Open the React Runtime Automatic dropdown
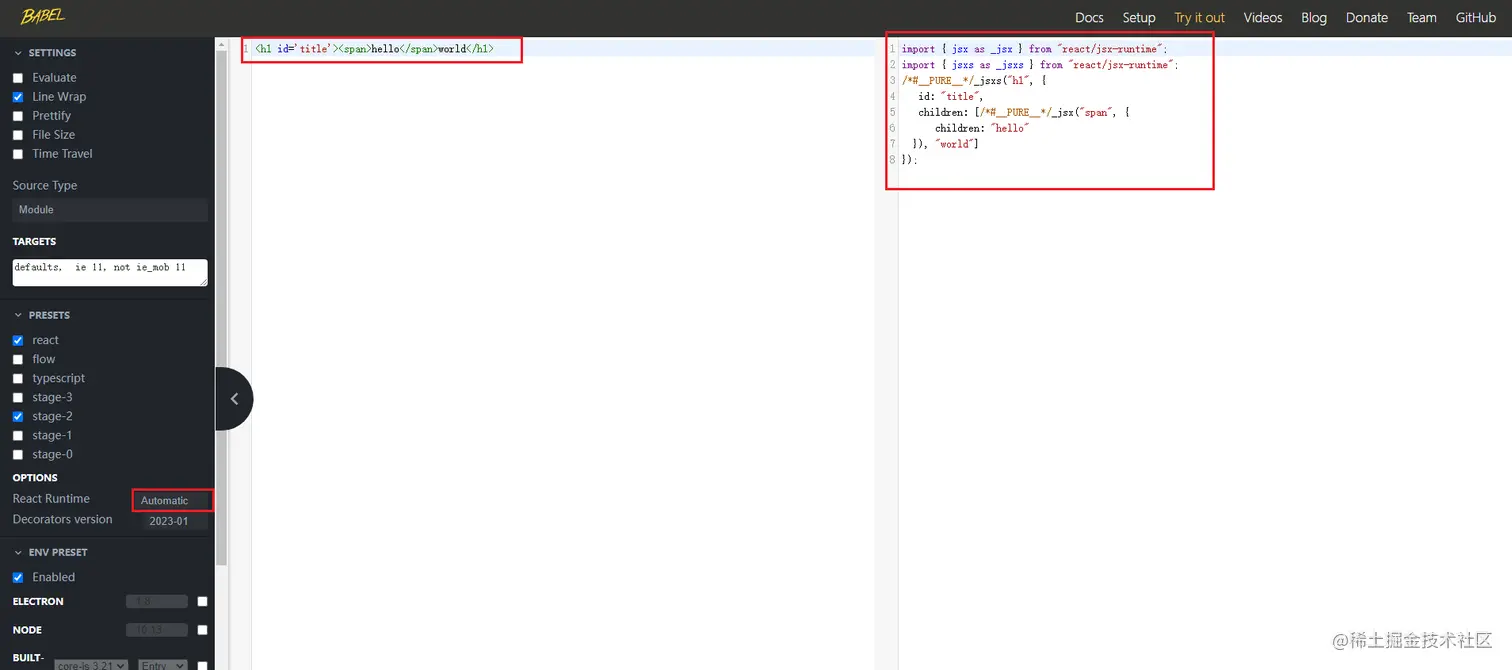 [x=172, y=500]
